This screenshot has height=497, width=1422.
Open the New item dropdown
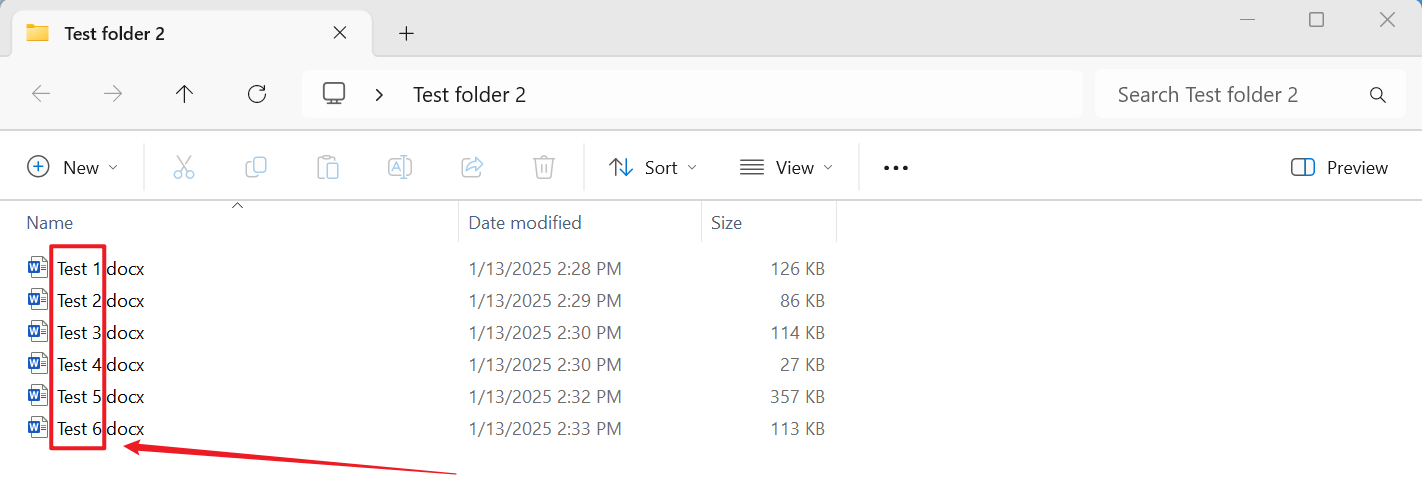pos(72,168)
